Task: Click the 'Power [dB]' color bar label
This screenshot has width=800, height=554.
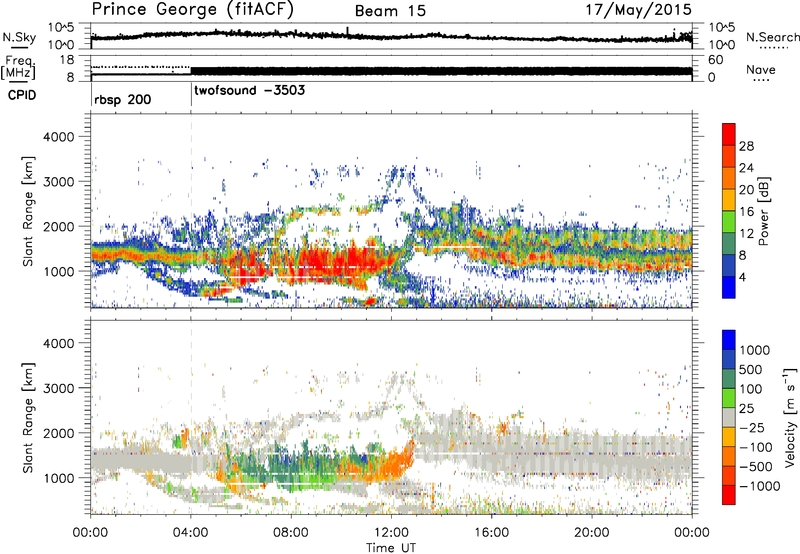Action: click(x=763, y=211)
